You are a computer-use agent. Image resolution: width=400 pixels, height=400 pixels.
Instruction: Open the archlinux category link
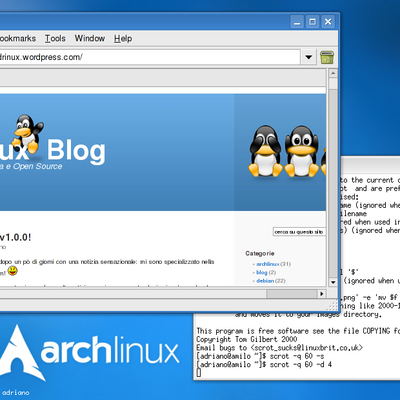pos(268,264)
